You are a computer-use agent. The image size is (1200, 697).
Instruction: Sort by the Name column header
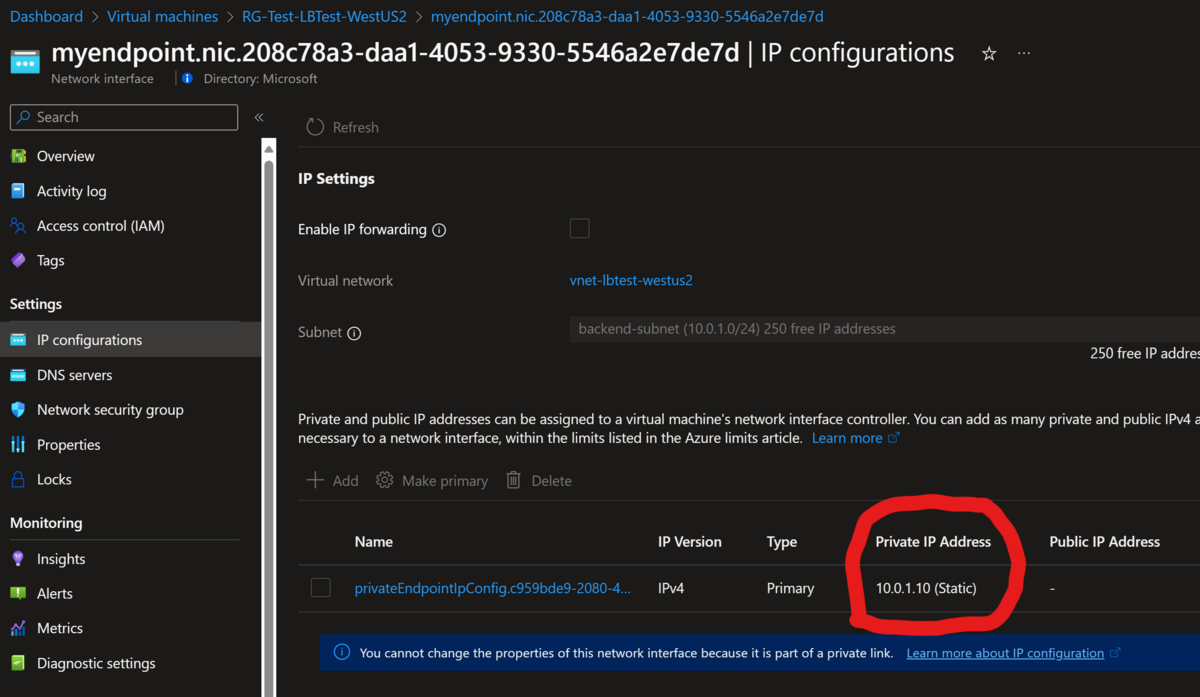click(373, 542)
